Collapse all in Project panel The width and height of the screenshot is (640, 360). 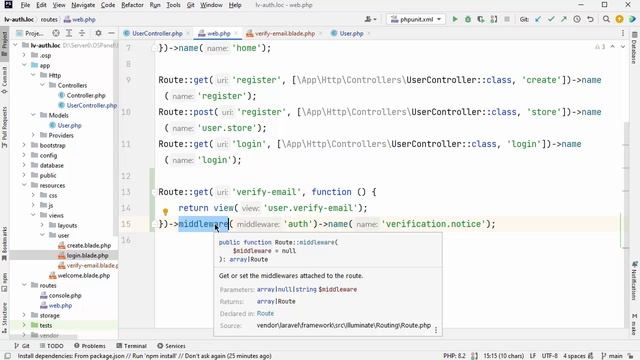coord(82,33)
